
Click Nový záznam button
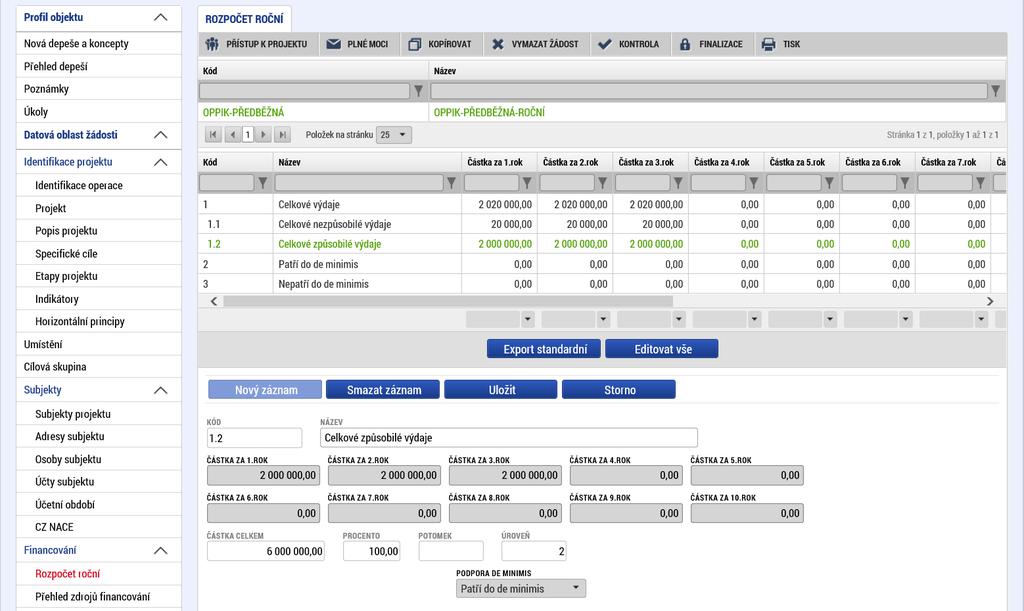coord(265,390)
